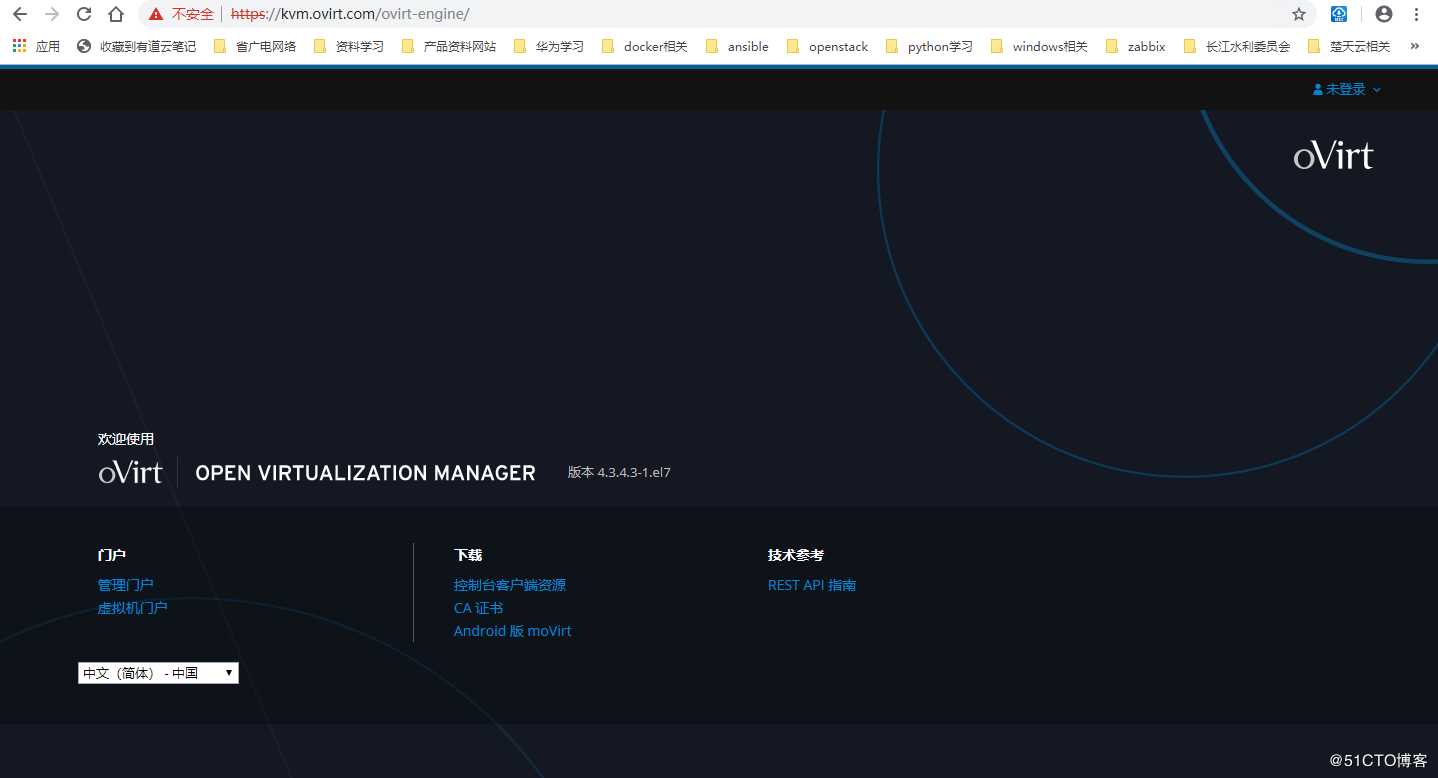
Task: Open the 资料学习 bookmark folder
Action: 349,46
